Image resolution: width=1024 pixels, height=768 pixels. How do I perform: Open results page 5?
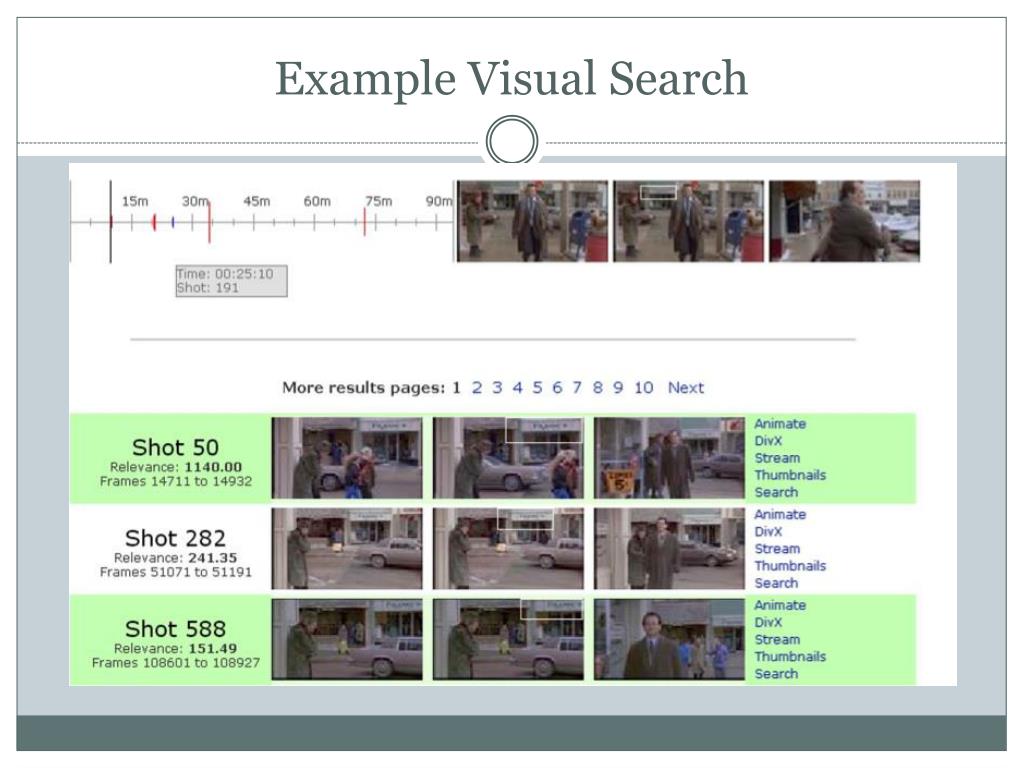tap(537, 388)
